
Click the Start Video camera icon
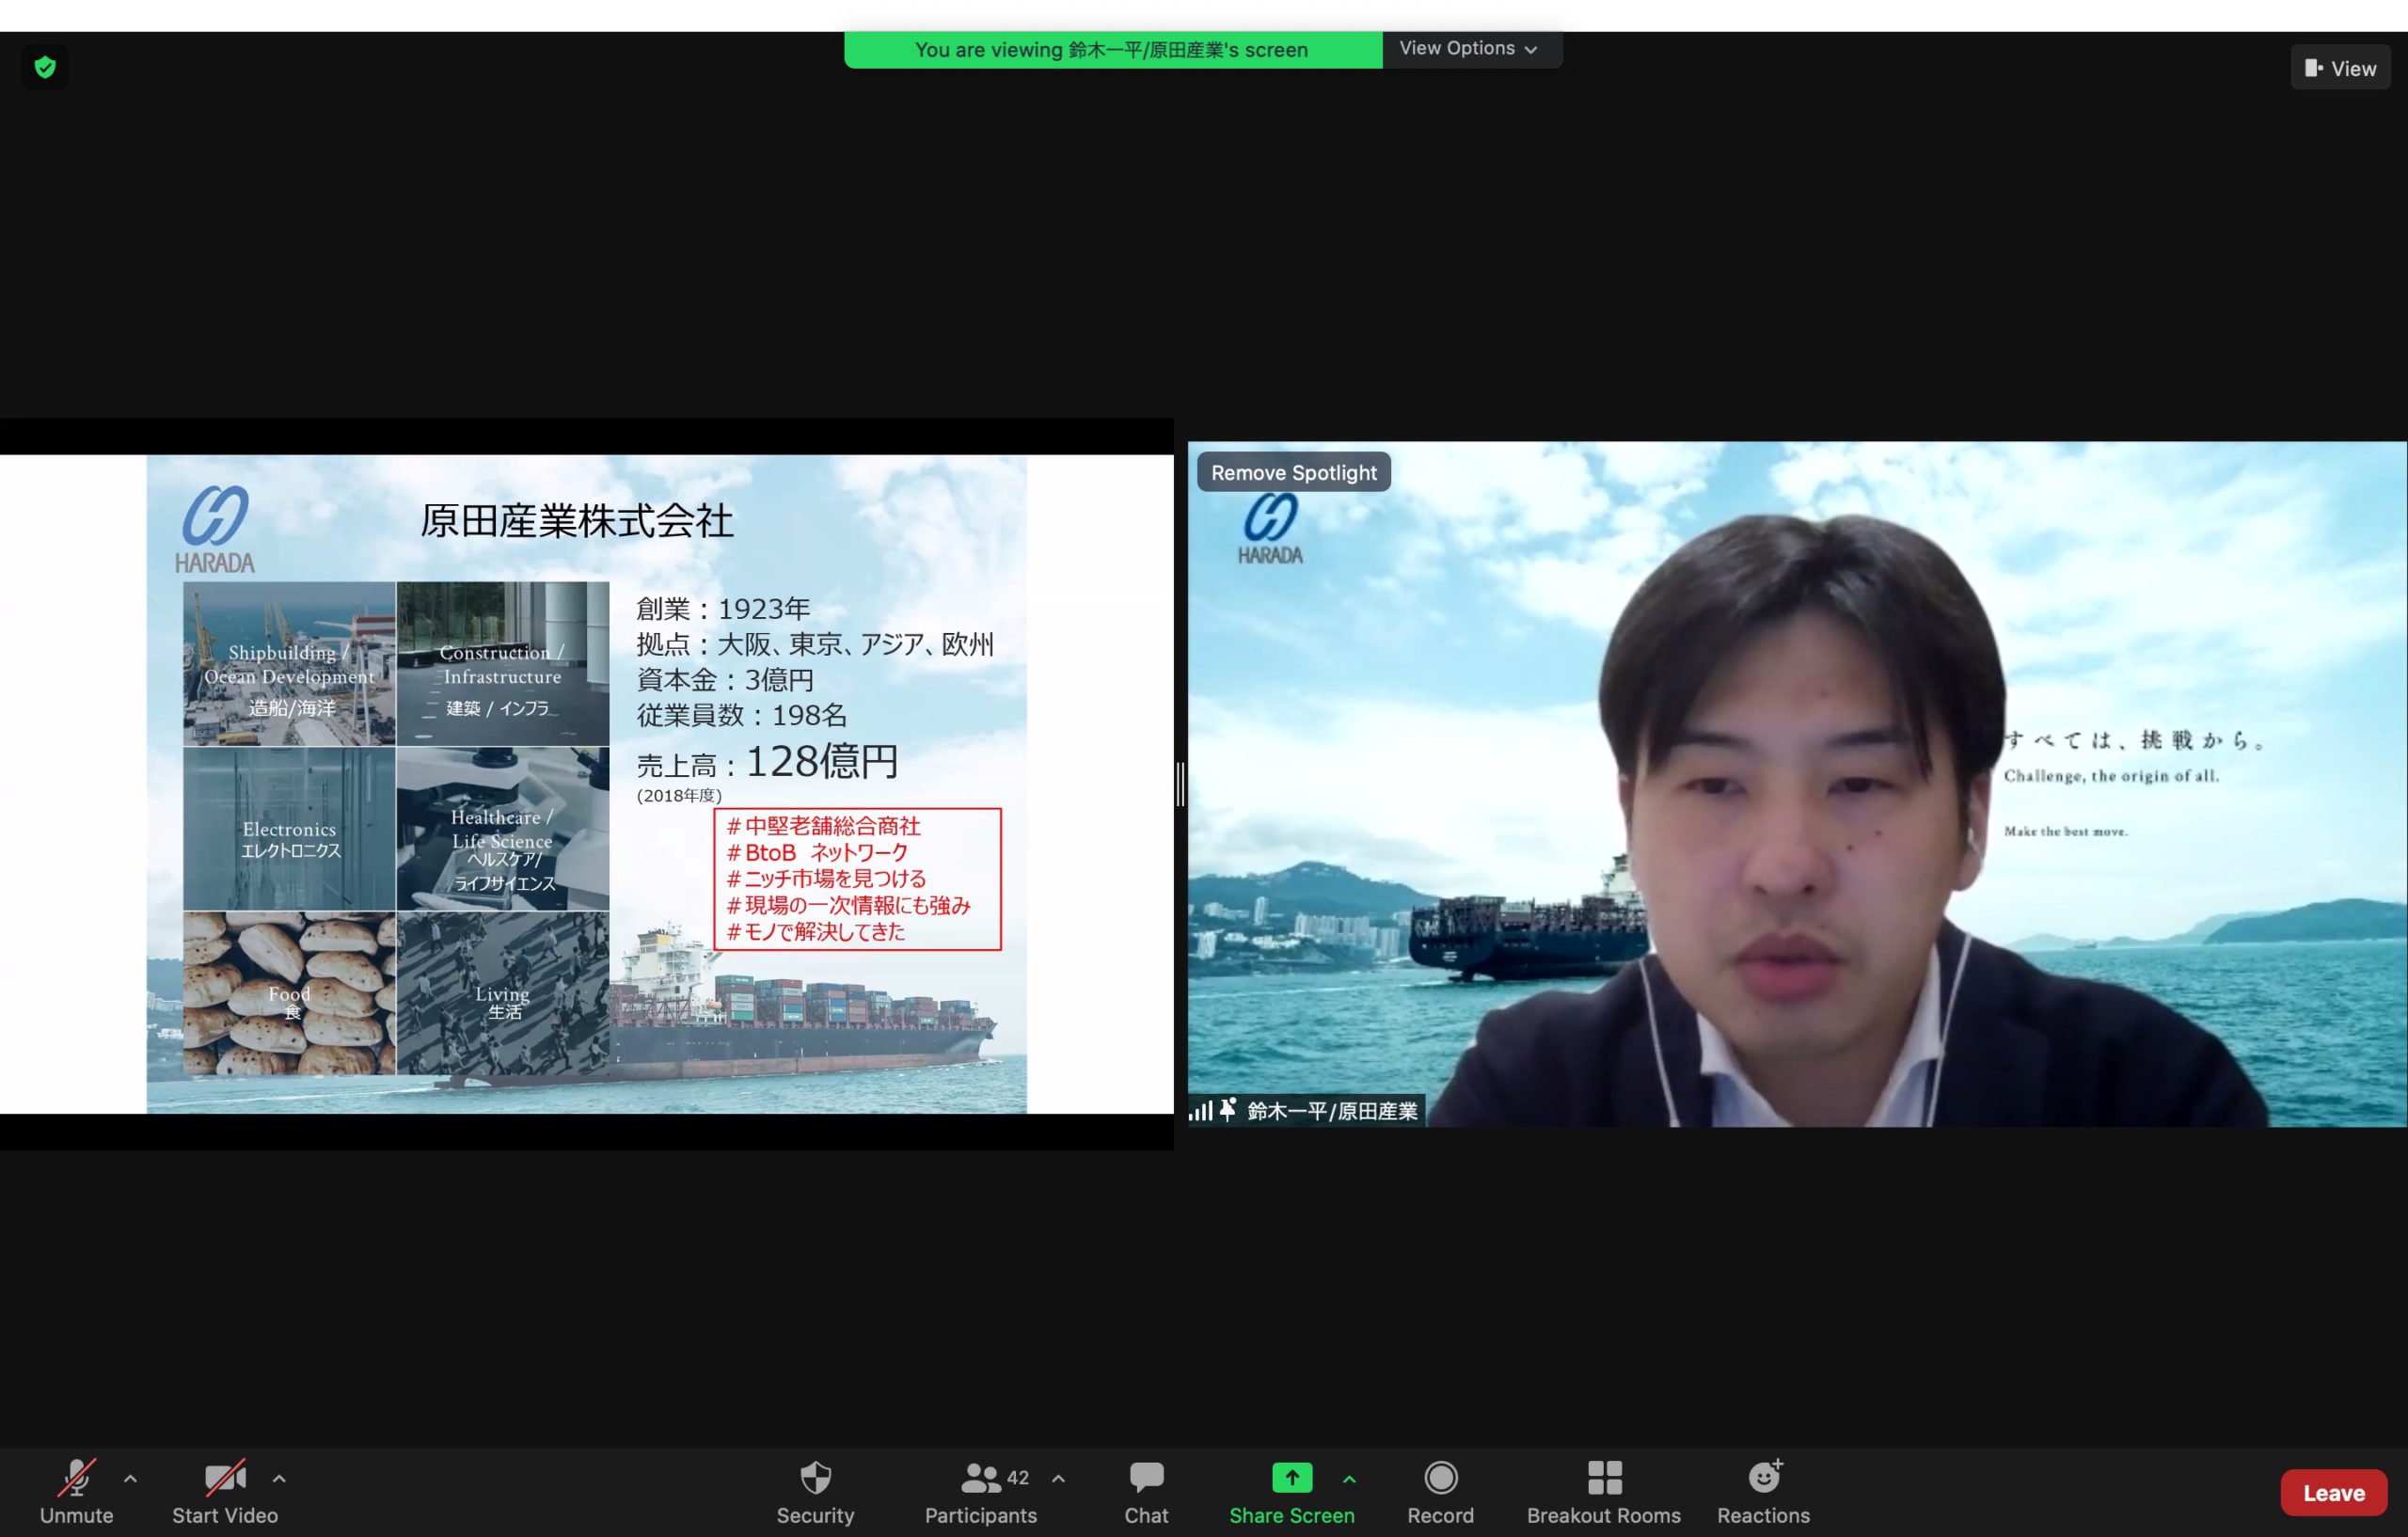pos(225,1477)
